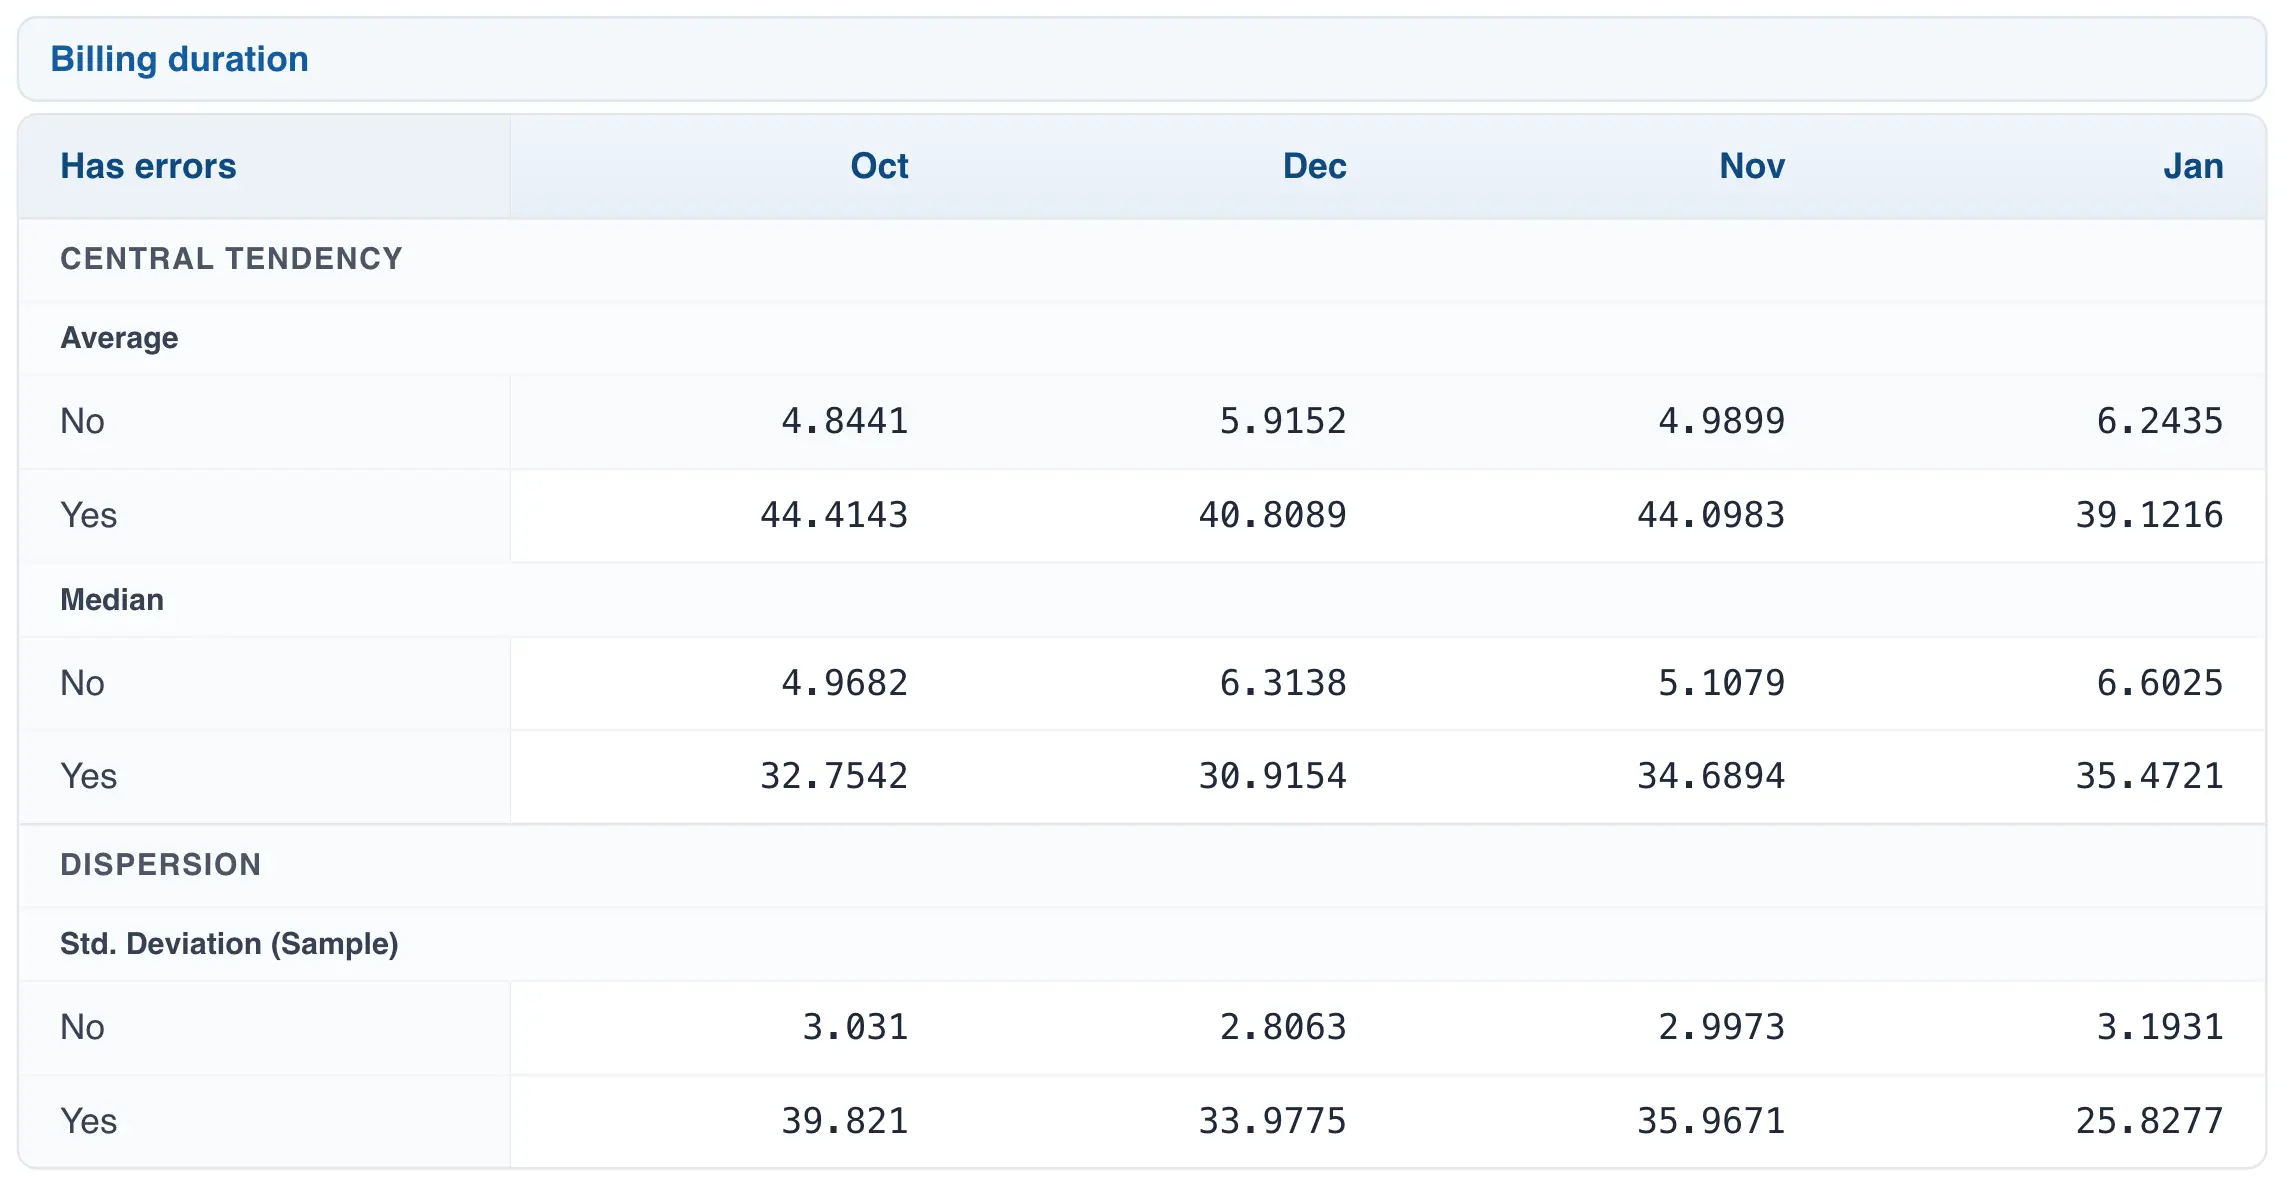The width and height of the screenshot is (2294, 1186).
Task: Click the Yes row label under Average
Action: [88, 515]
